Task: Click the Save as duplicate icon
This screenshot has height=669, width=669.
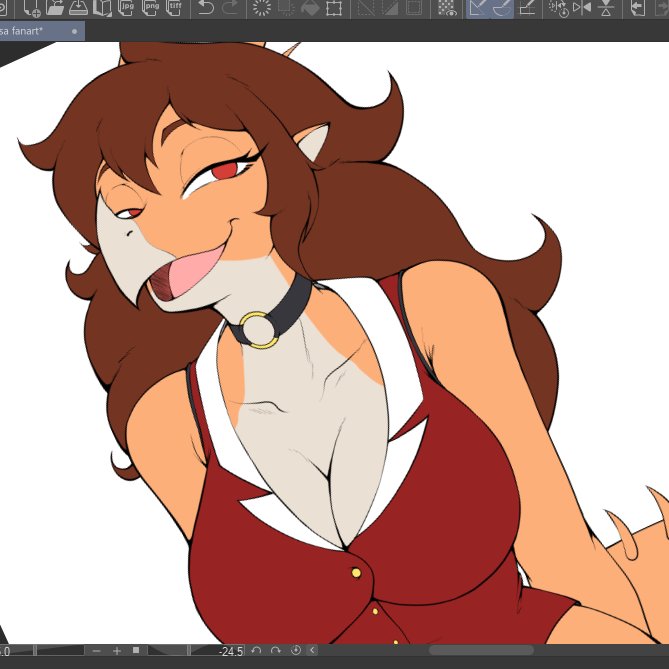Action: click(102, 8)
